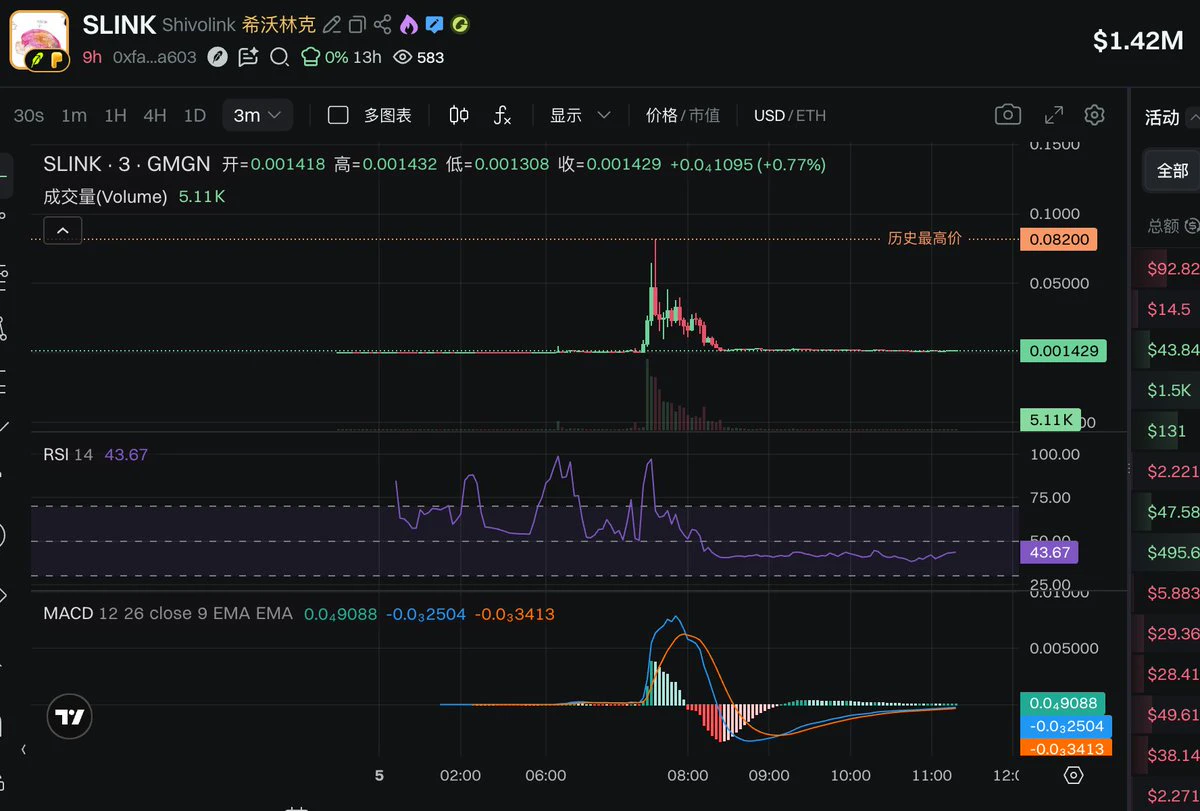The image size is (1200, 811).
Task: Click the $1.42M market cap value
Action: tap(1138, 41)
